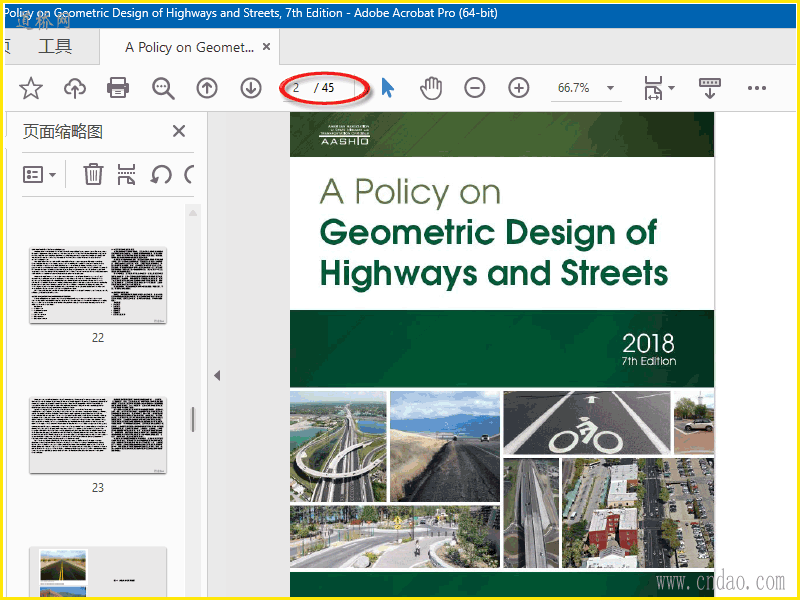Image resolution: width=800 pixels, height=600 pixels.
Task: Print the document with the printer icon
Action: pyautogui.click(x=118, y=88)
